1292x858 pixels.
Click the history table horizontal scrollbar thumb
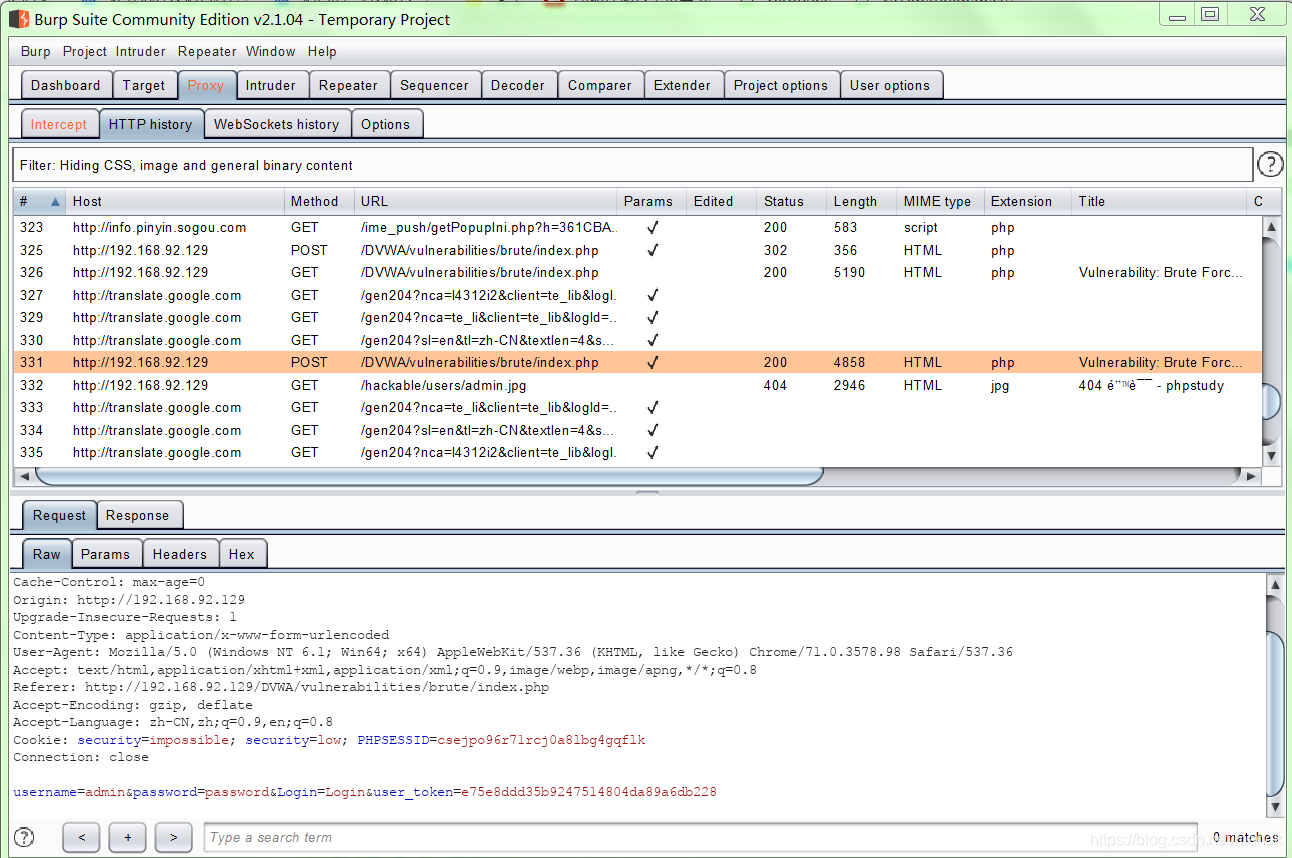point(430,477)
